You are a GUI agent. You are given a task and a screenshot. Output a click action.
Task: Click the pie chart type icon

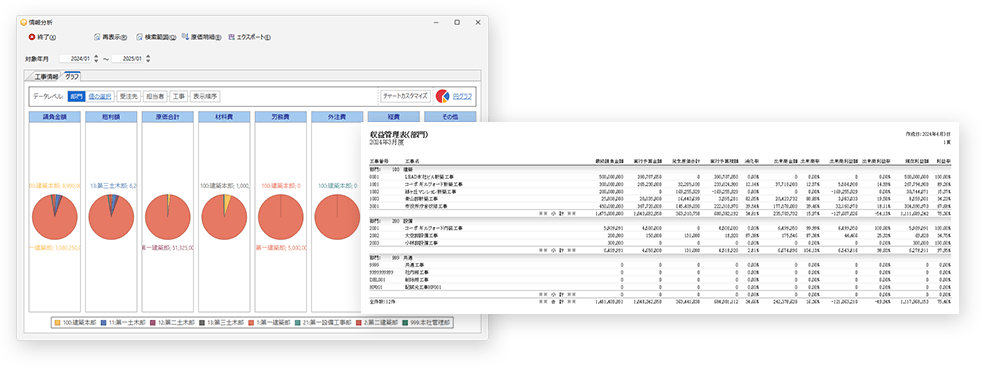point(443,96)
